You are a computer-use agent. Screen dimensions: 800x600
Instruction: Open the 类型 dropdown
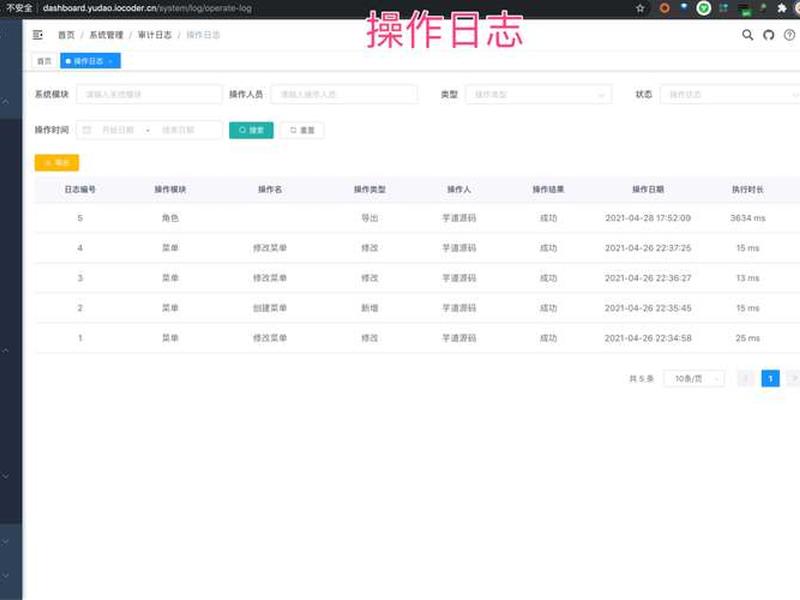pyautogui.click(x=538, y=94)
